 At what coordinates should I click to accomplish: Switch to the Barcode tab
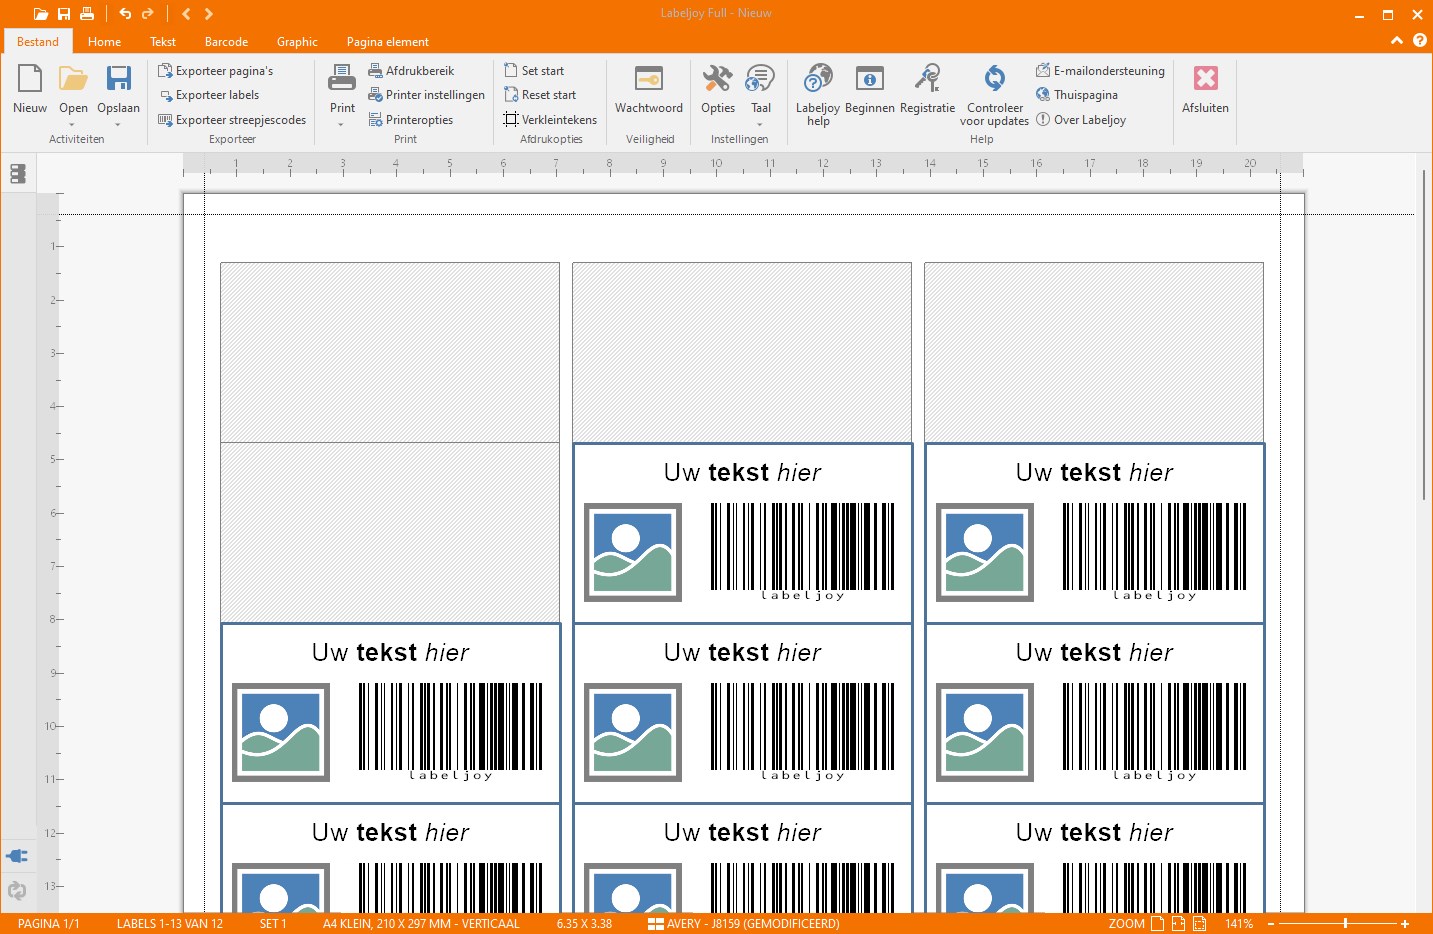point(226,42)
